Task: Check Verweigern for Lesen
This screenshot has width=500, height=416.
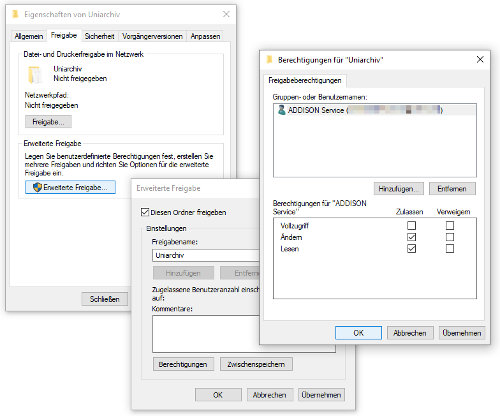Action: click(450, 249)
